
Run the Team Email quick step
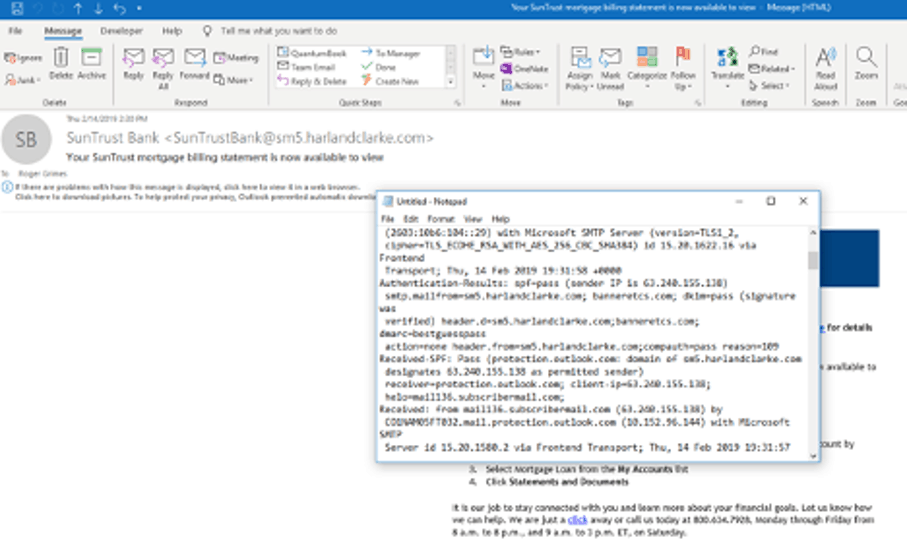(306, 67)
